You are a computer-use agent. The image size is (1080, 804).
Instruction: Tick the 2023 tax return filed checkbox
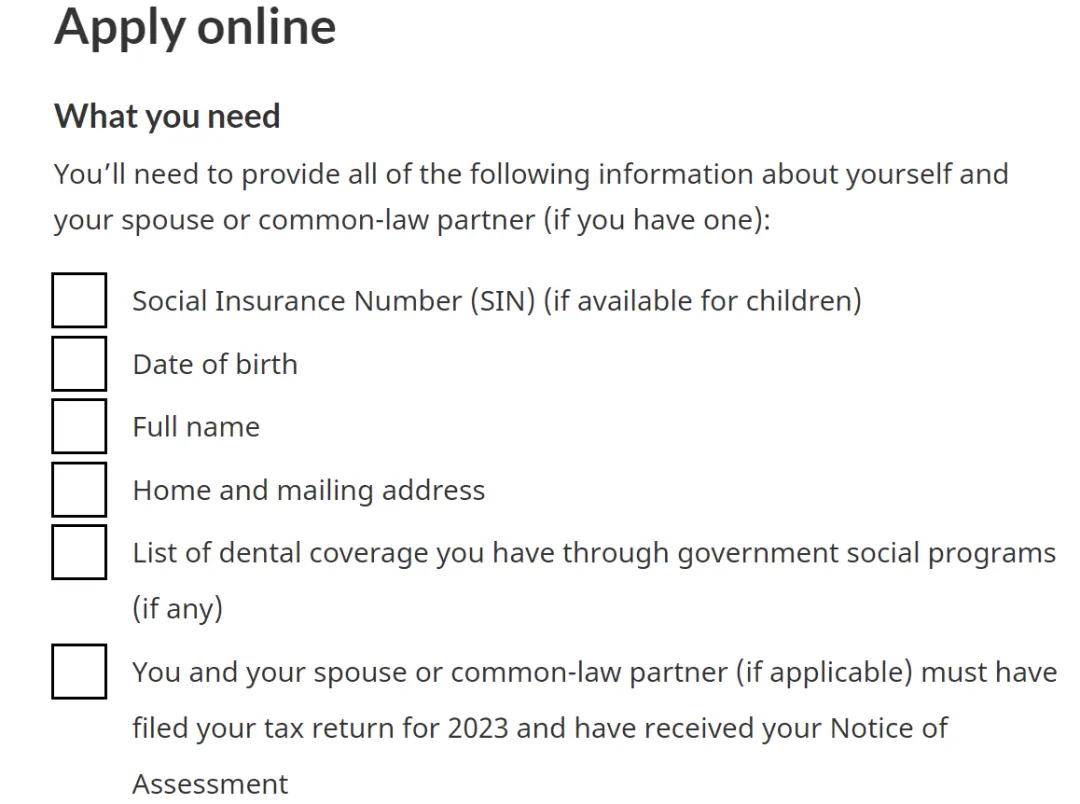pos(79,672)
